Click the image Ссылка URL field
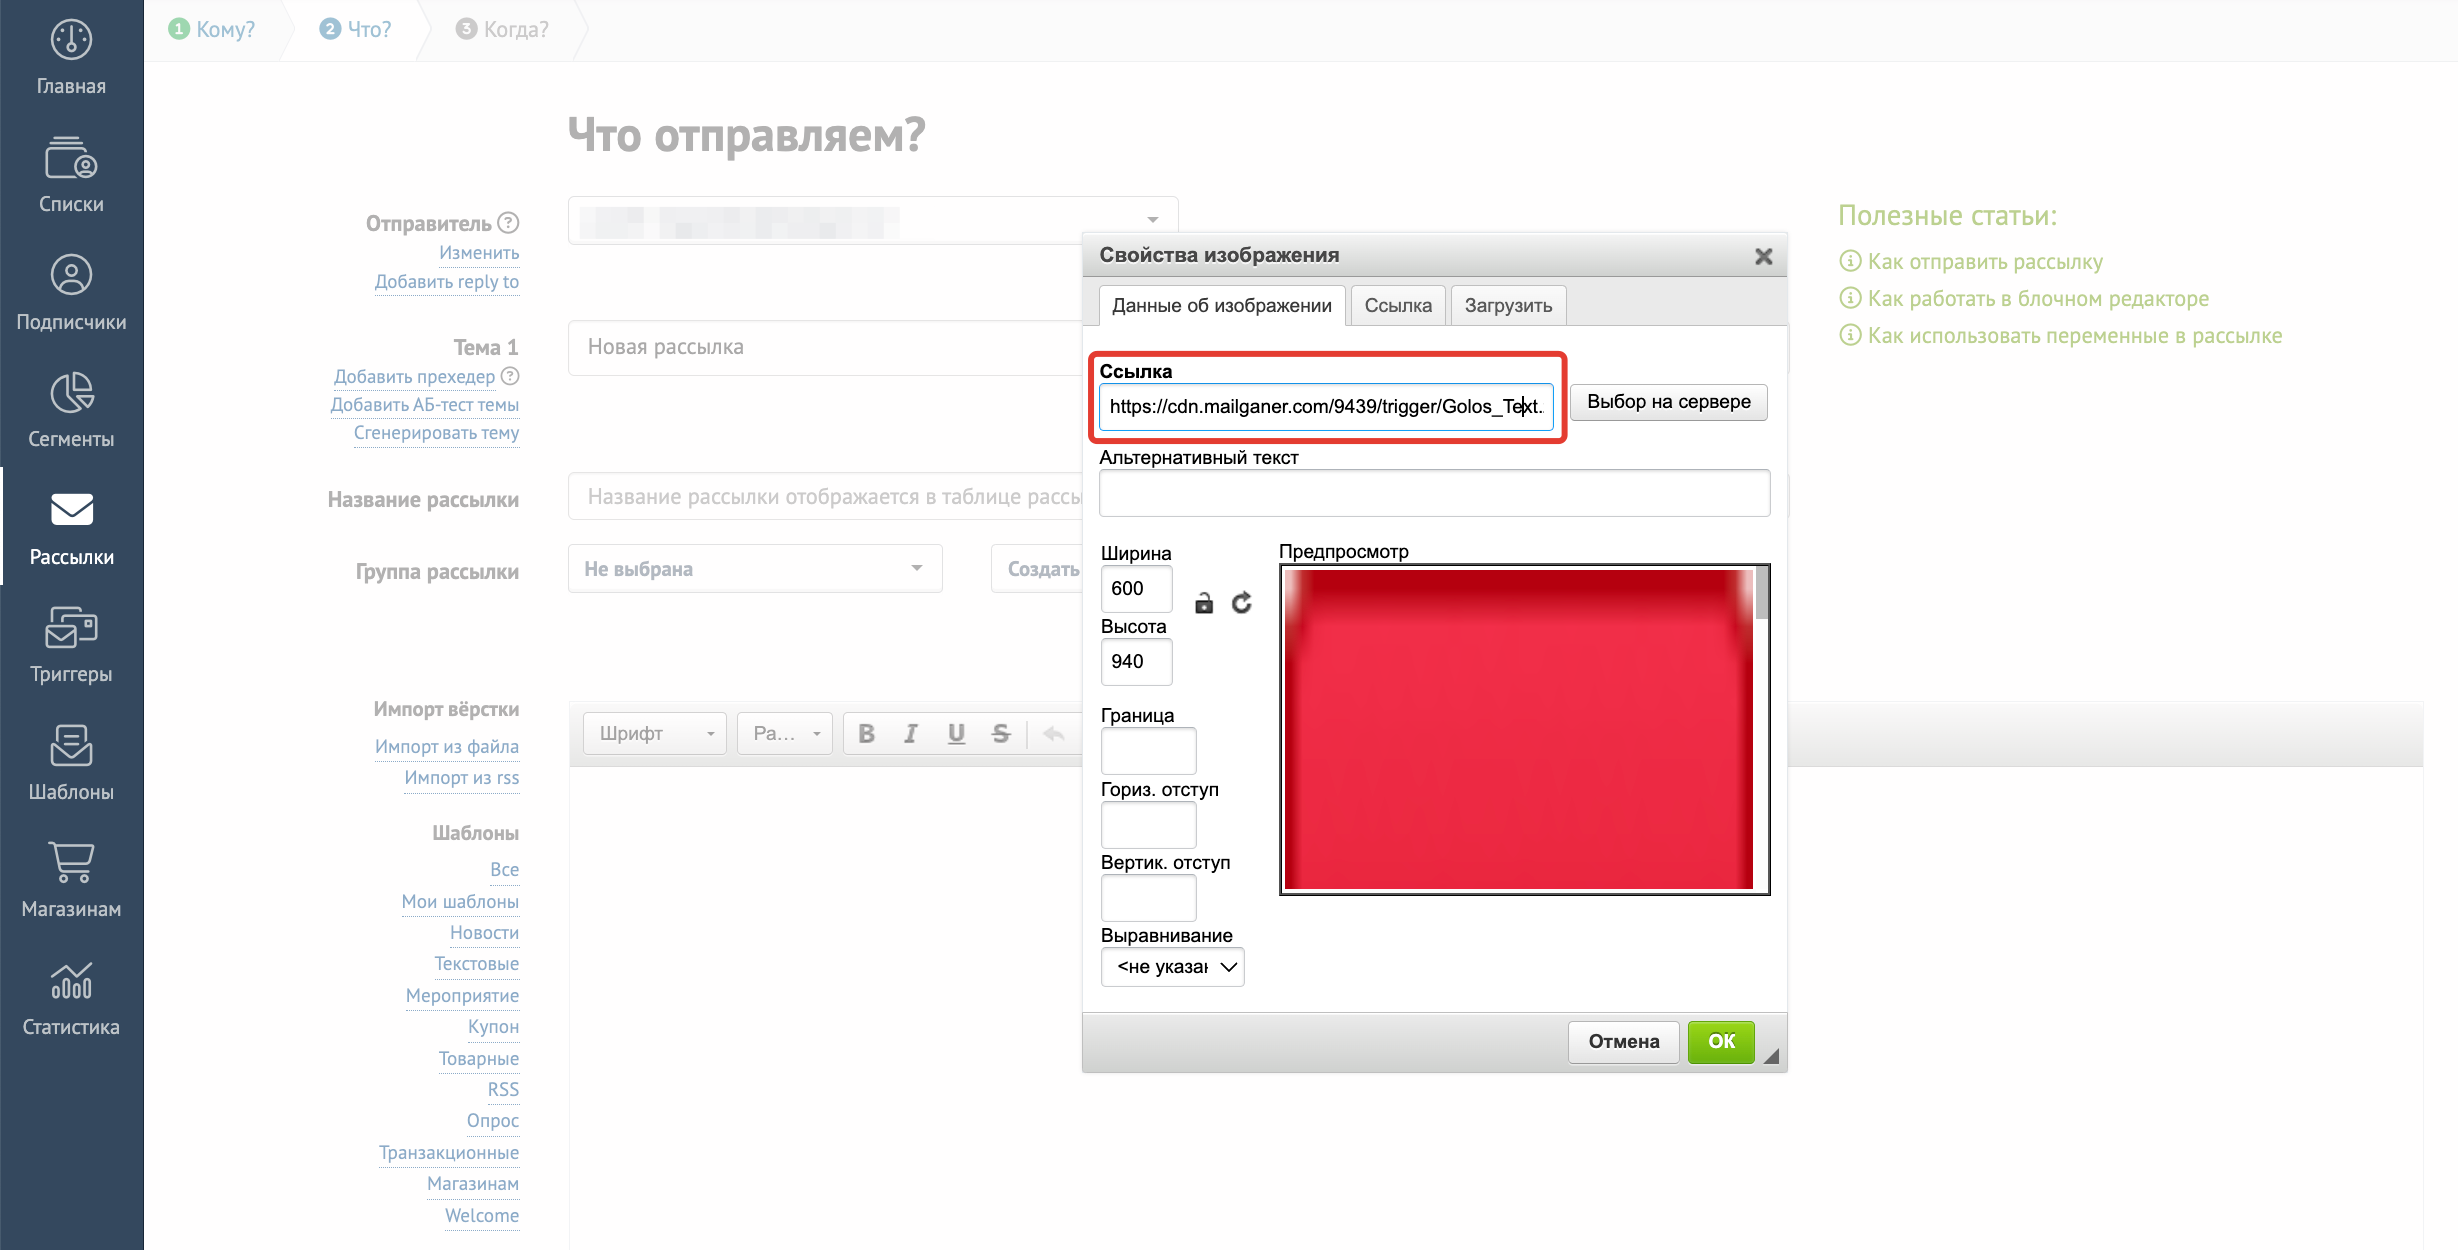Viewport: 2458px width, 1250px height. click(1326, 407)
